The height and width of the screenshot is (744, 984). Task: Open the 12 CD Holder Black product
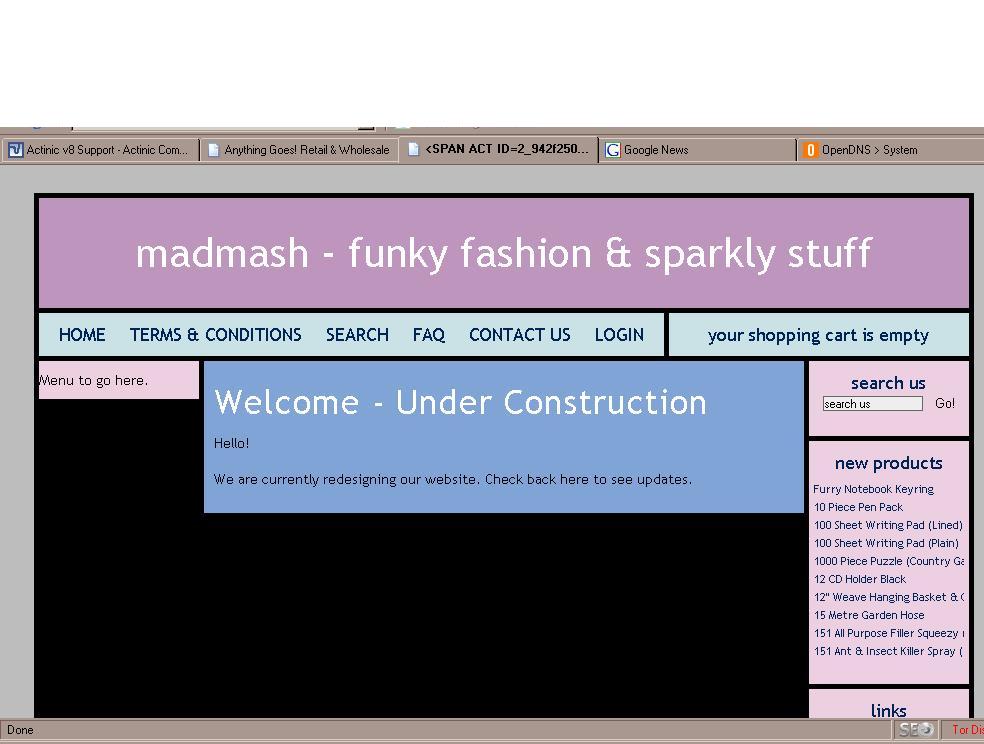pyautogui.click(x=859, y=579)
